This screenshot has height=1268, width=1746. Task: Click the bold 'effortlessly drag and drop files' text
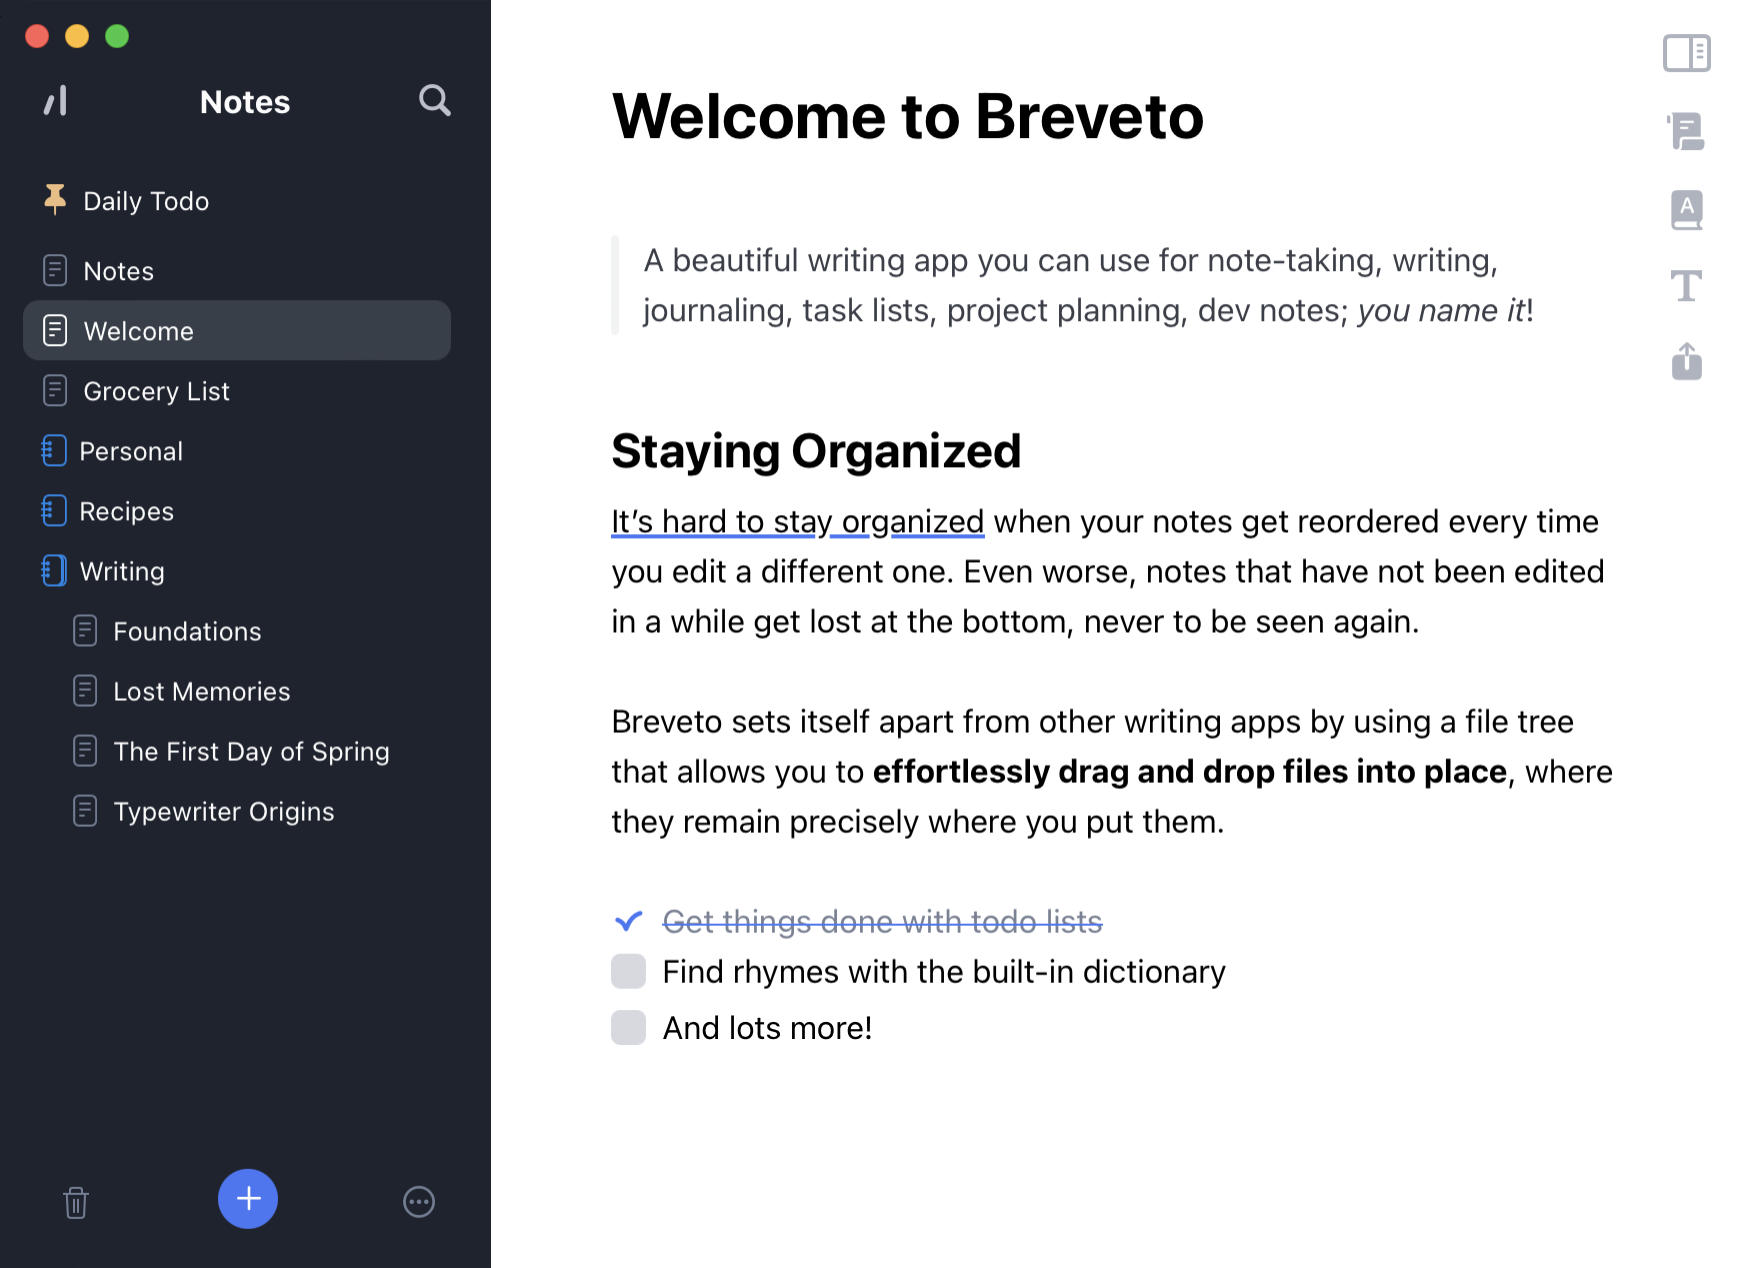point(1190,771)
